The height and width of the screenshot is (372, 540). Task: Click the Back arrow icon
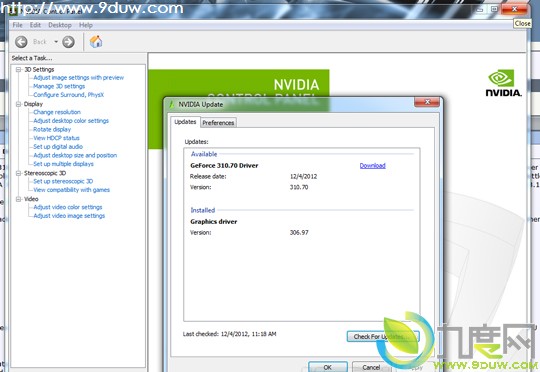[x=21, y=42]
